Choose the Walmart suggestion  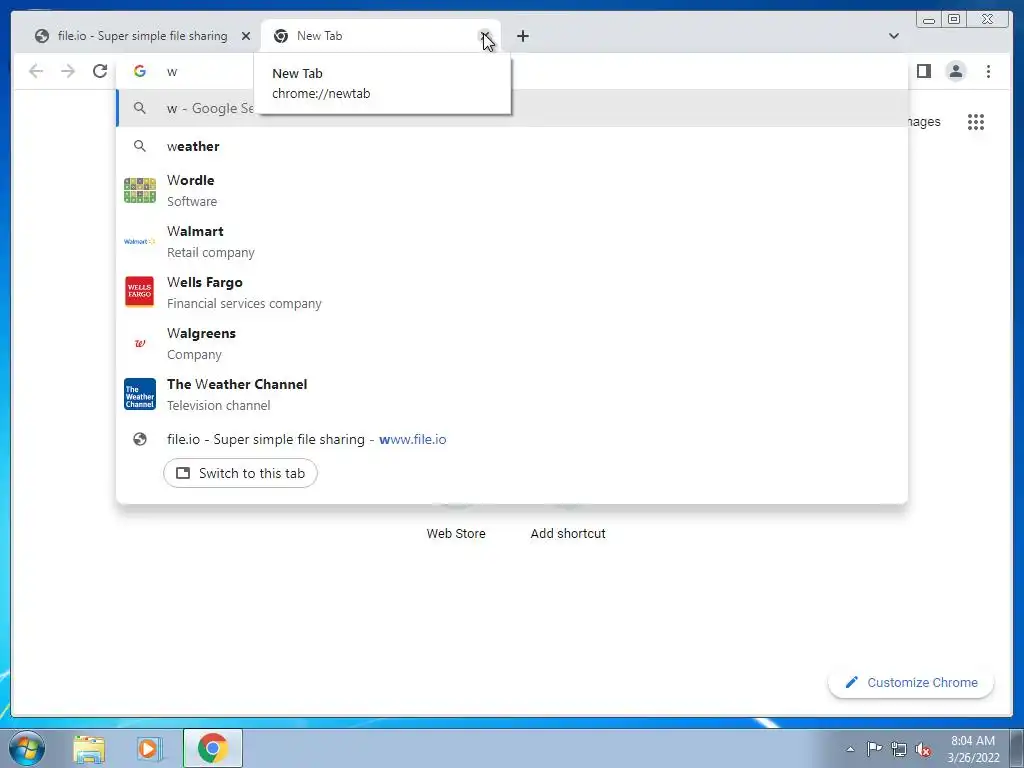point(512,242)
